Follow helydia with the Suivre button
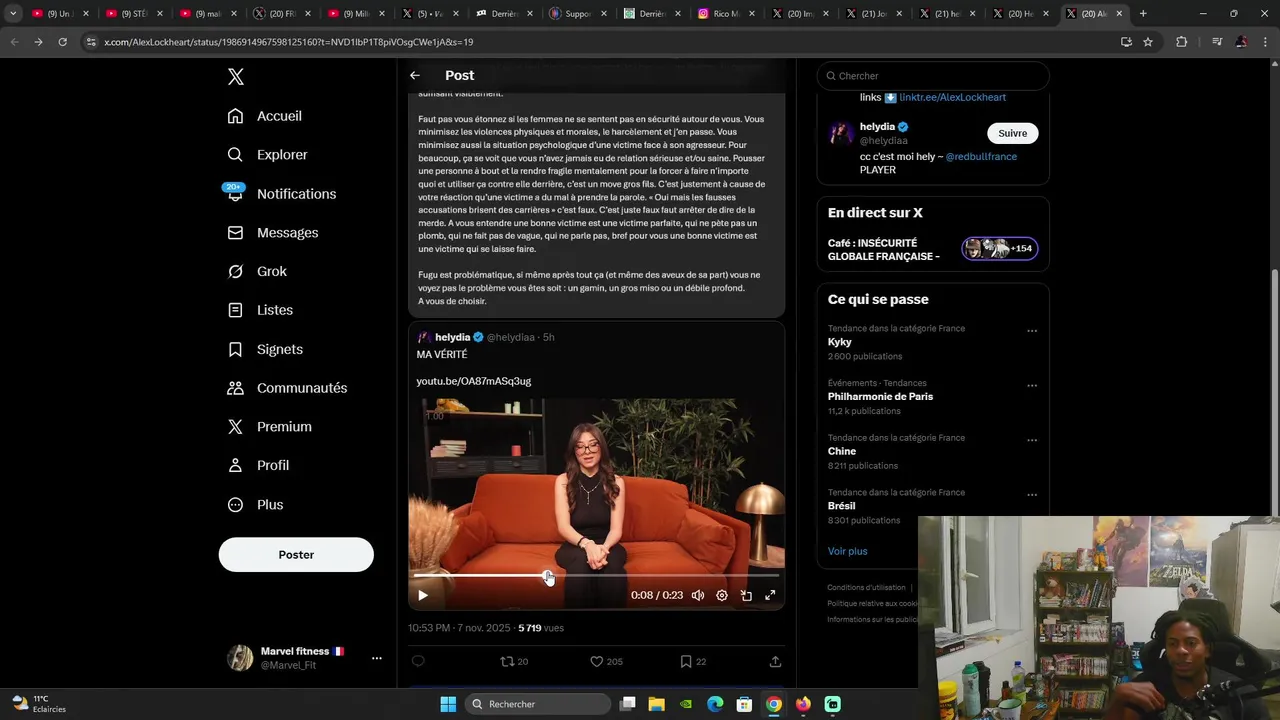The image size is (1280, 720). tap(1012, 133)
